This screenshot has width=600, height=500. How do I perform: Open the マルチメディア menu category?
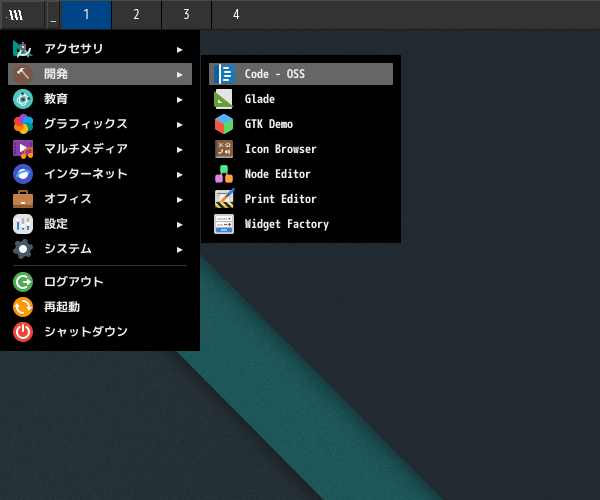(86, 149)
